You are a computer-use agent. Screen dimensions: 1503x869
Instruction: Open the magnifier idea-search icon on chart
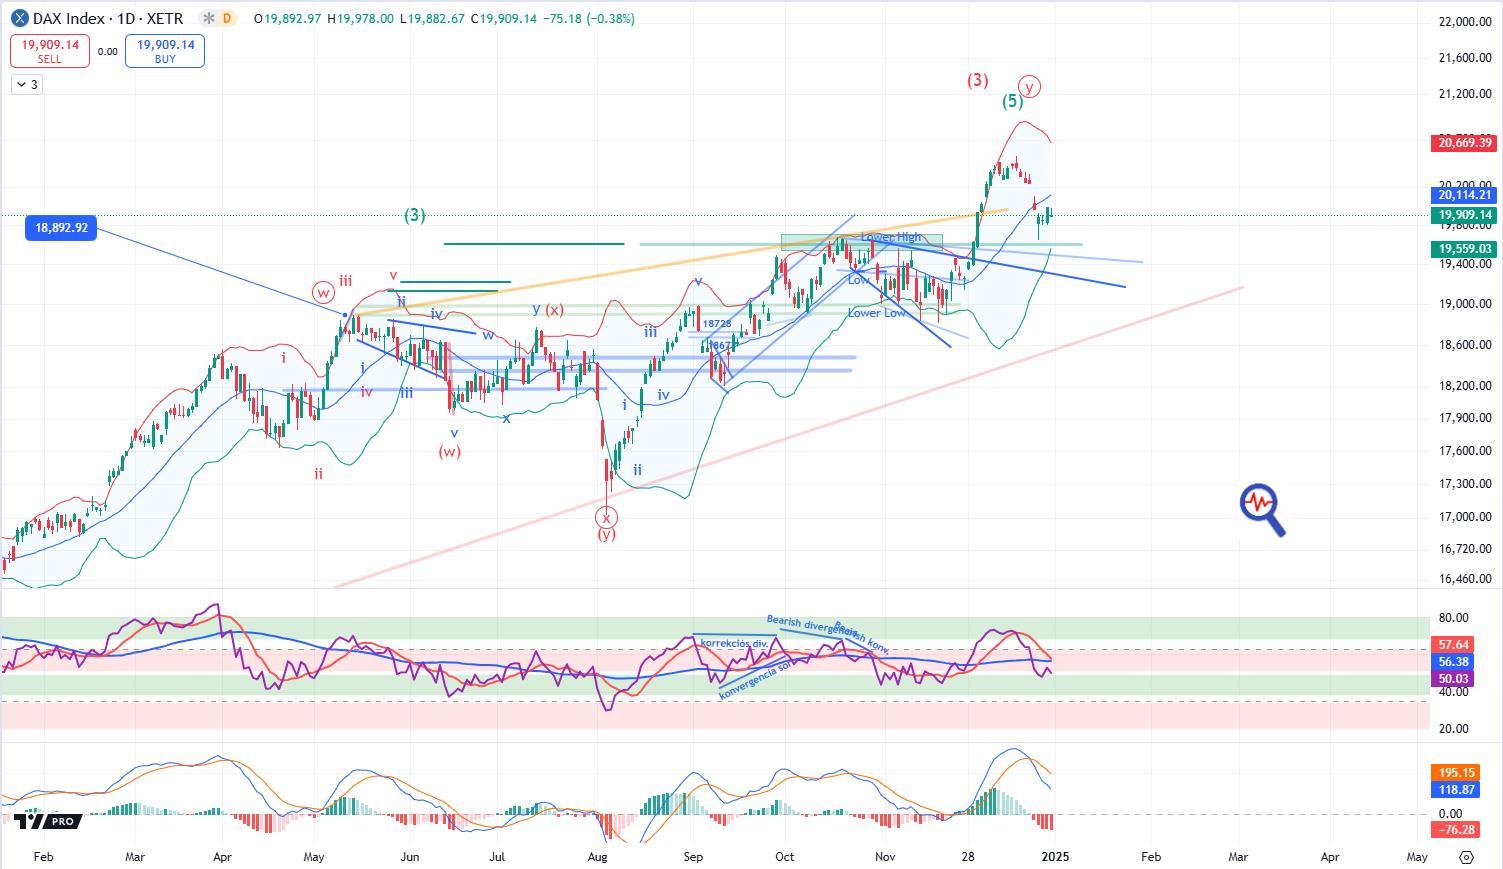pyautogui.click(x=1262, y=510)
